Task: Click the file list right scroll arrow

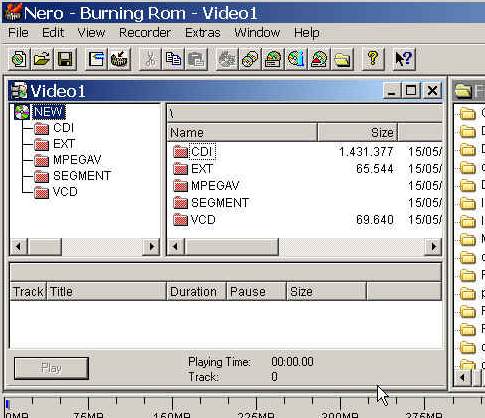Action: click(x=433, y=247)
